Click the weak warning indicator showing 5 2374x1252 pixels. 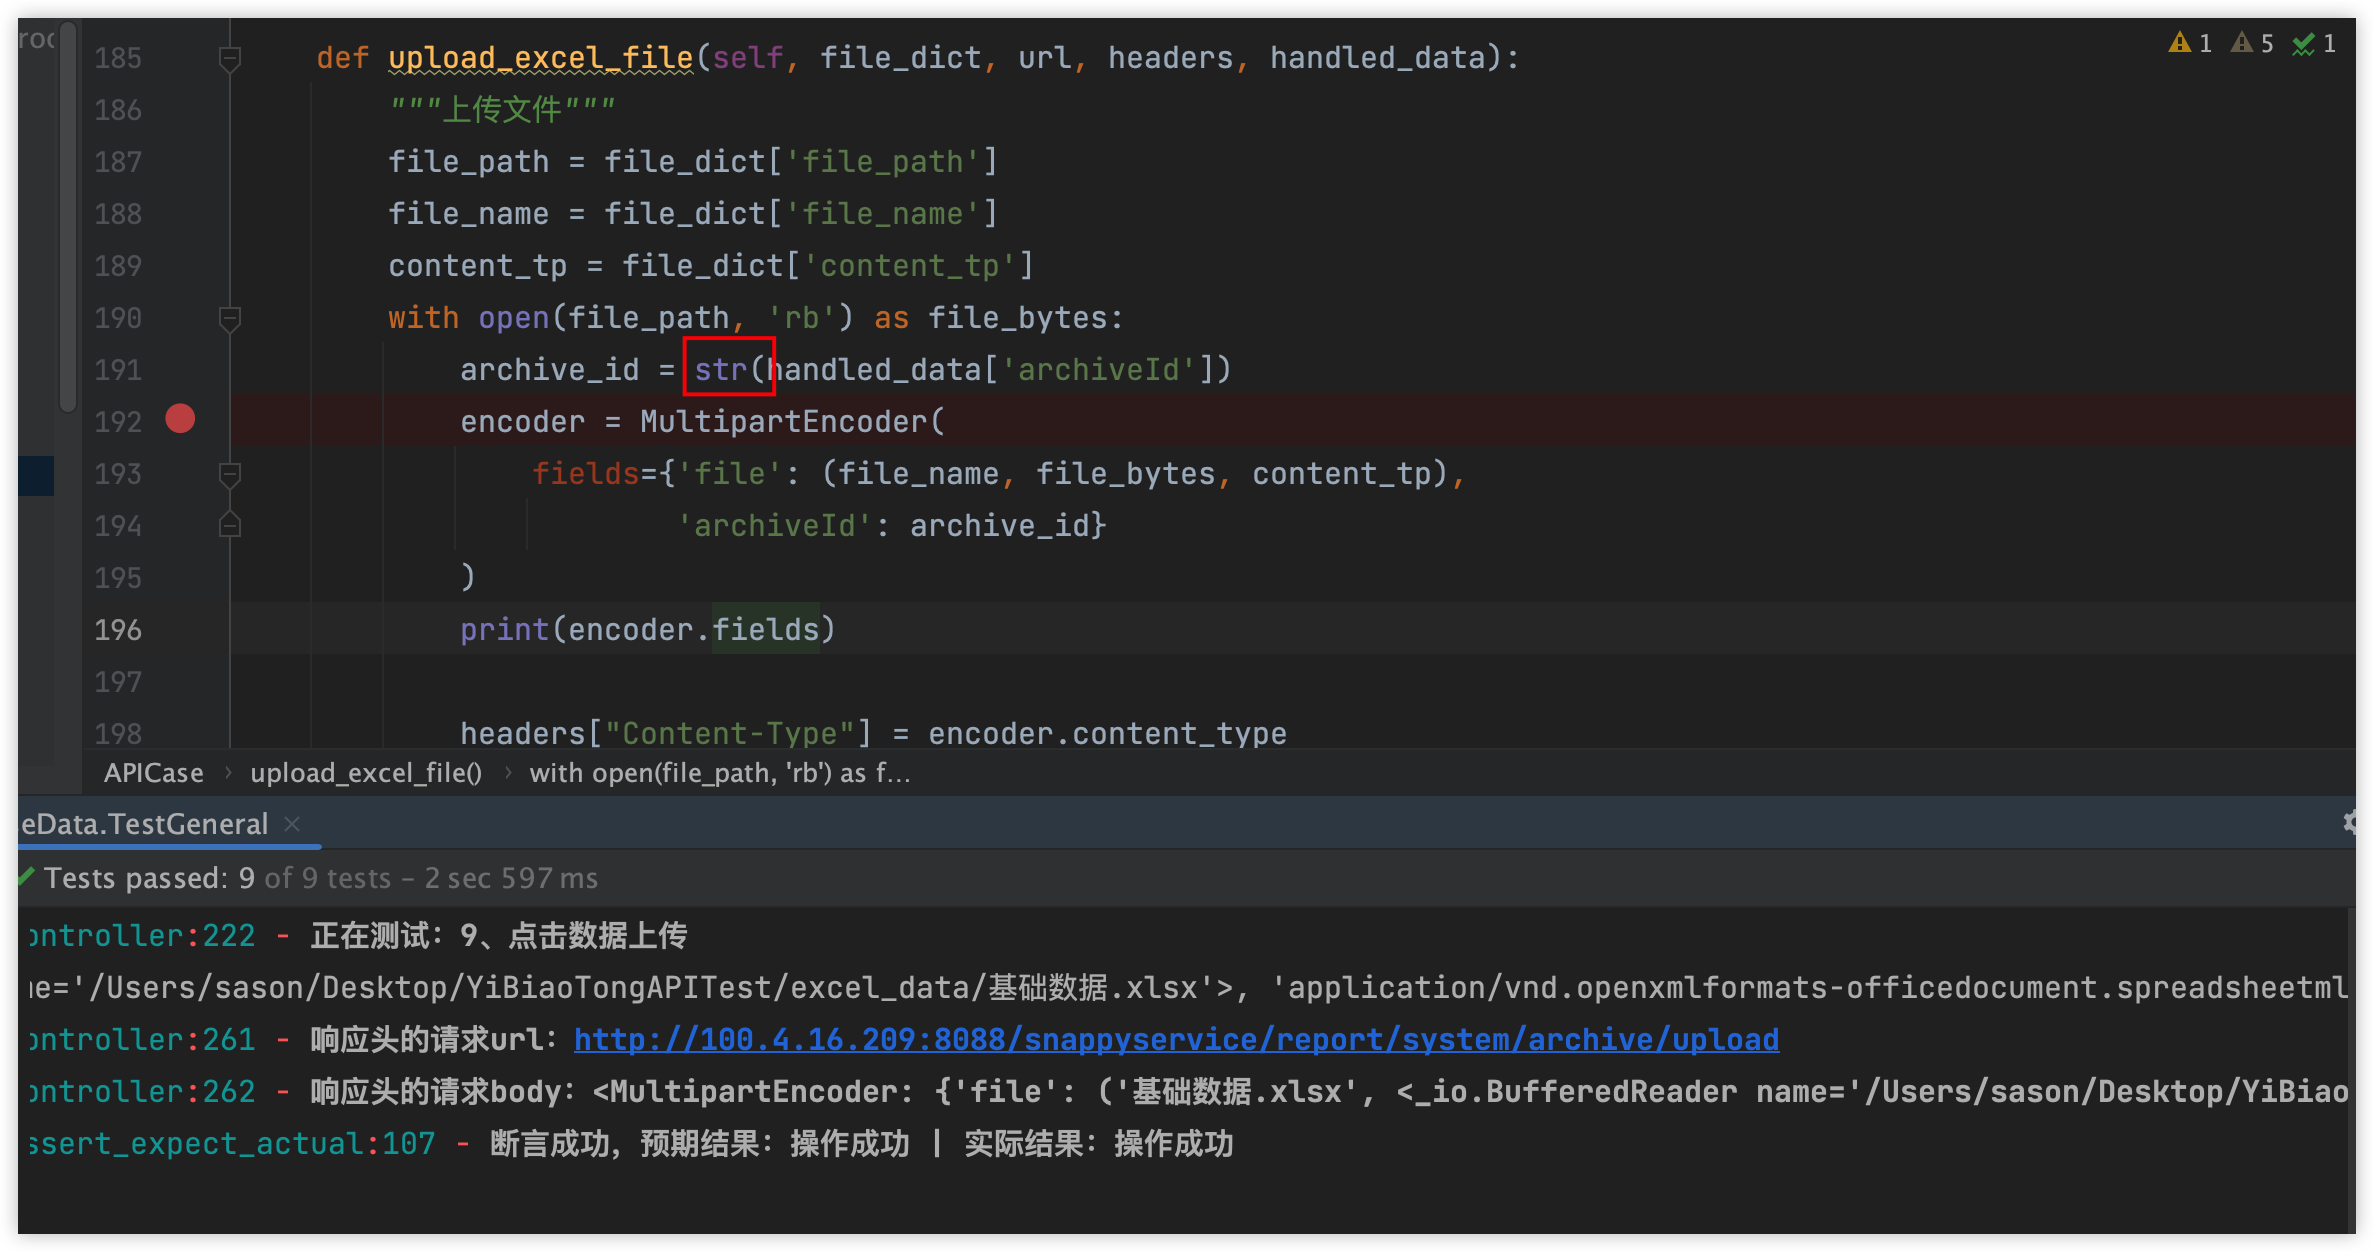pyautogui.click(x=2250, y=44)
